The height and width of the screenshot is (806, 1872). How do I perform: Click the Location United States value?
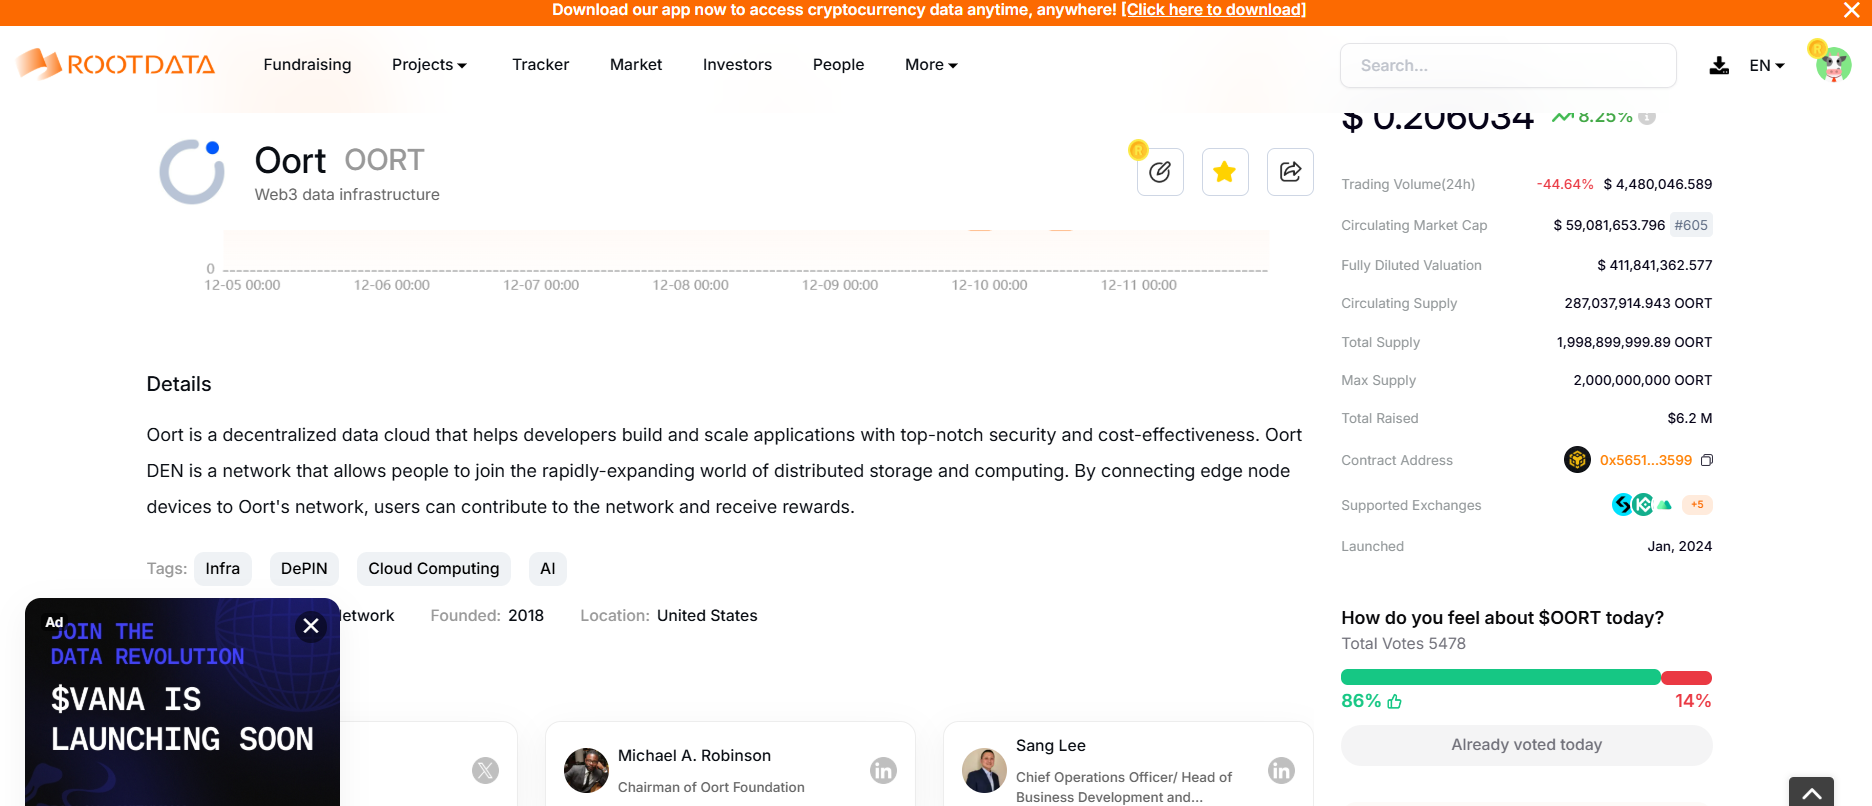pos(707,616)
